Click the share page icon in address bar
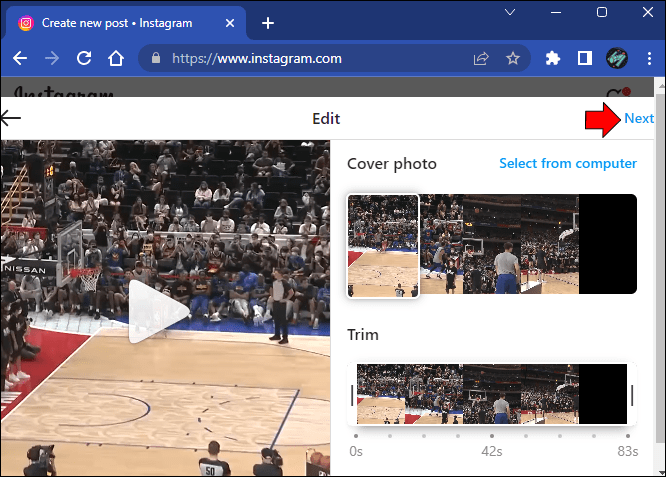This screenshot has width=666, height=477. pyautogui.click(x=481, y=58)
